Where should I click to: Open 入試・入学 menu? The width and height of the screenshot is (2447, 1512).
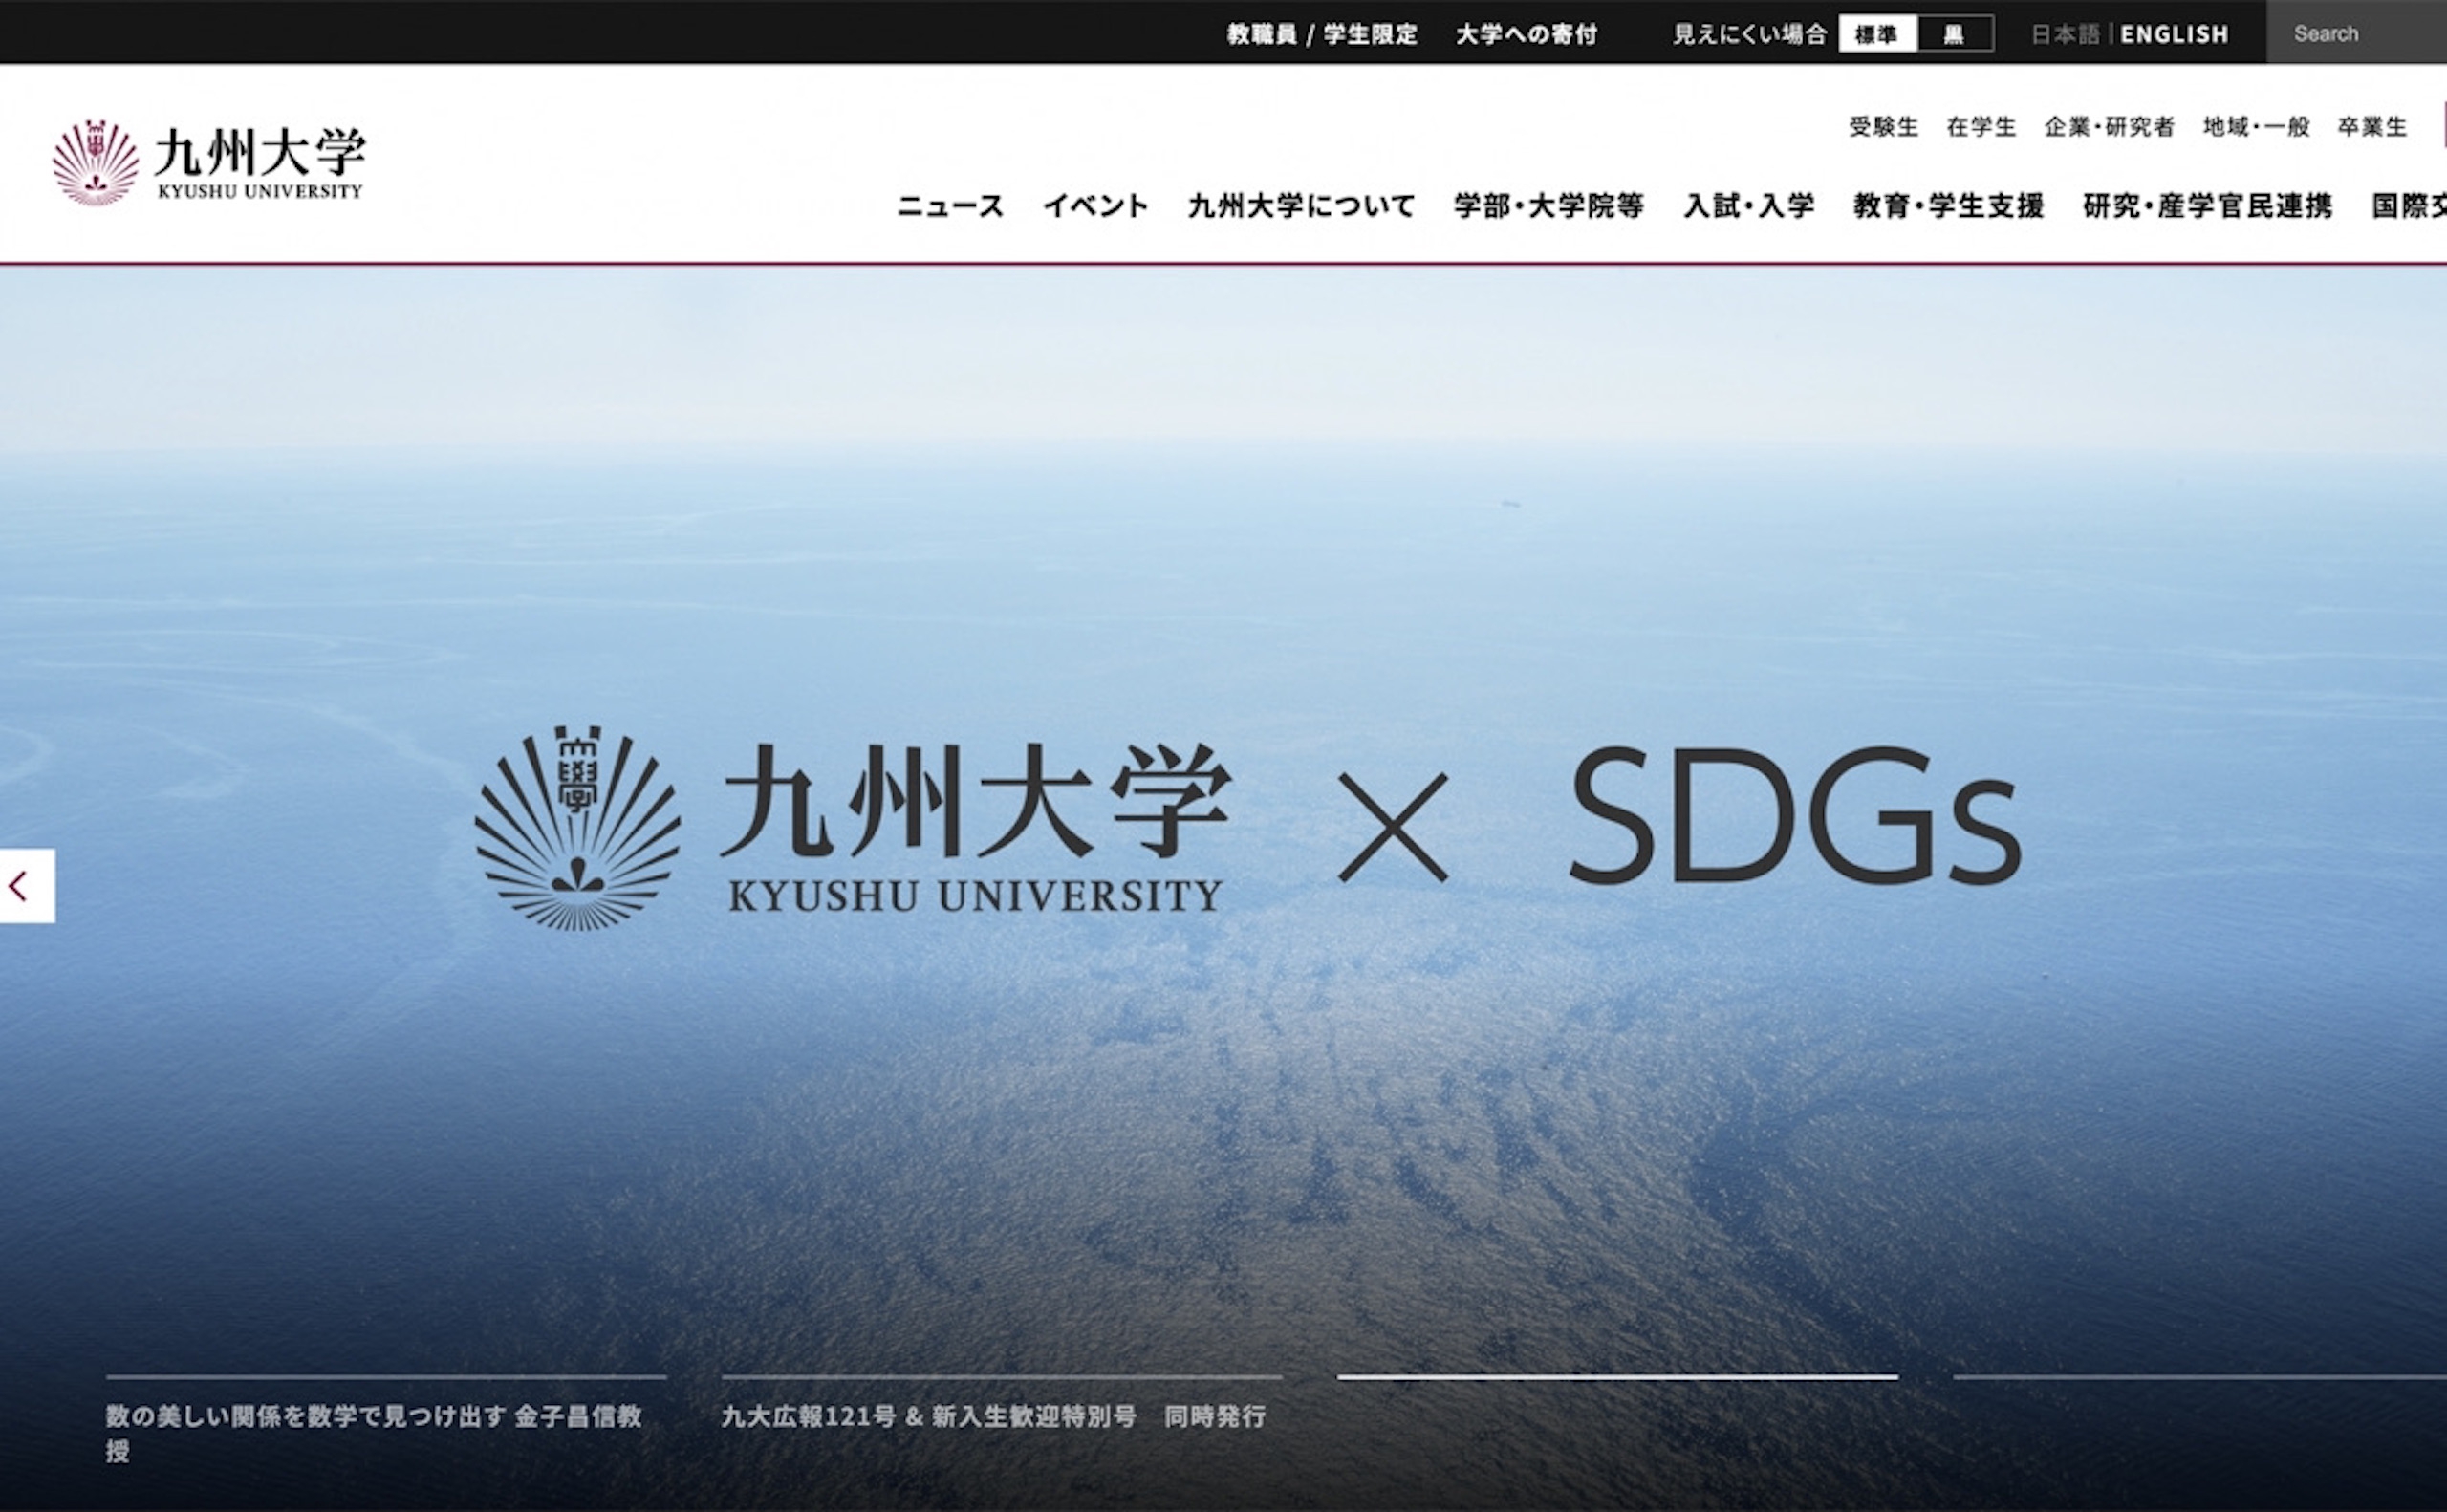(x=1749, y=206)
